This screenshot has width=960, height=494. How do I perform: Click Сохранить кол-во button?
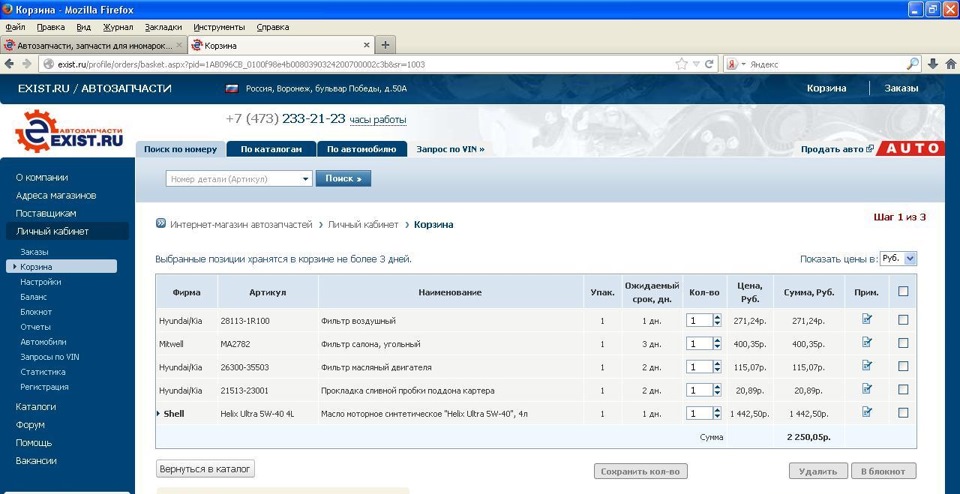(x=640, y=471)
